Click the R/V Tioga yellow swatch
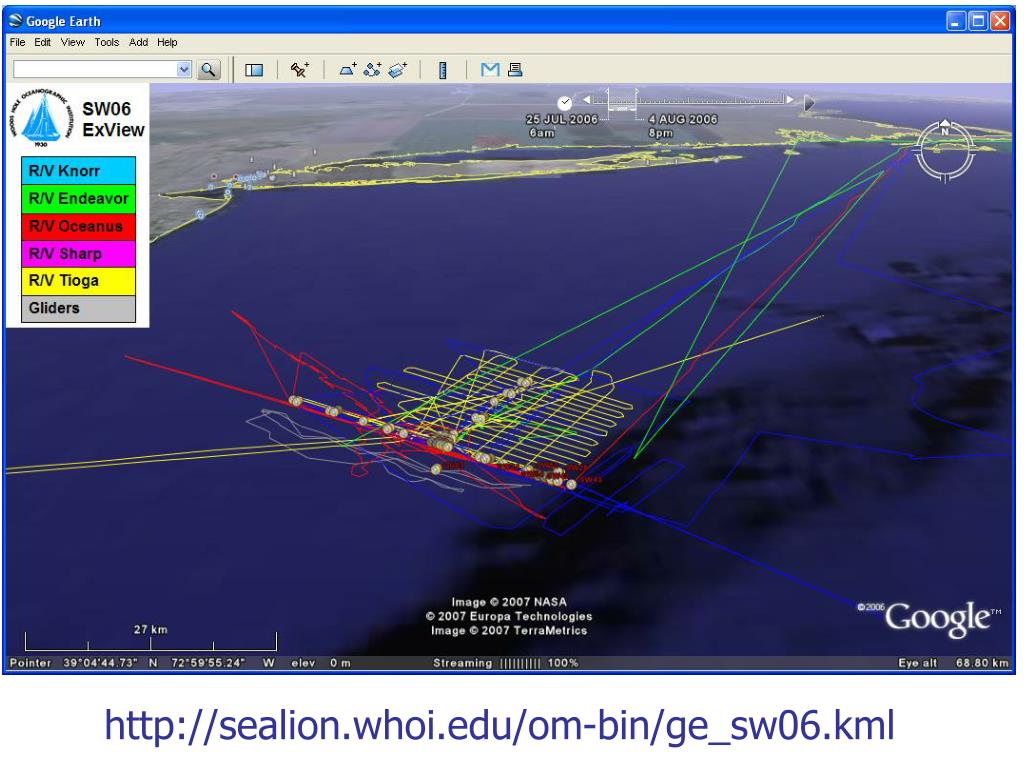 pyautogui.click(x=78, y=281)
